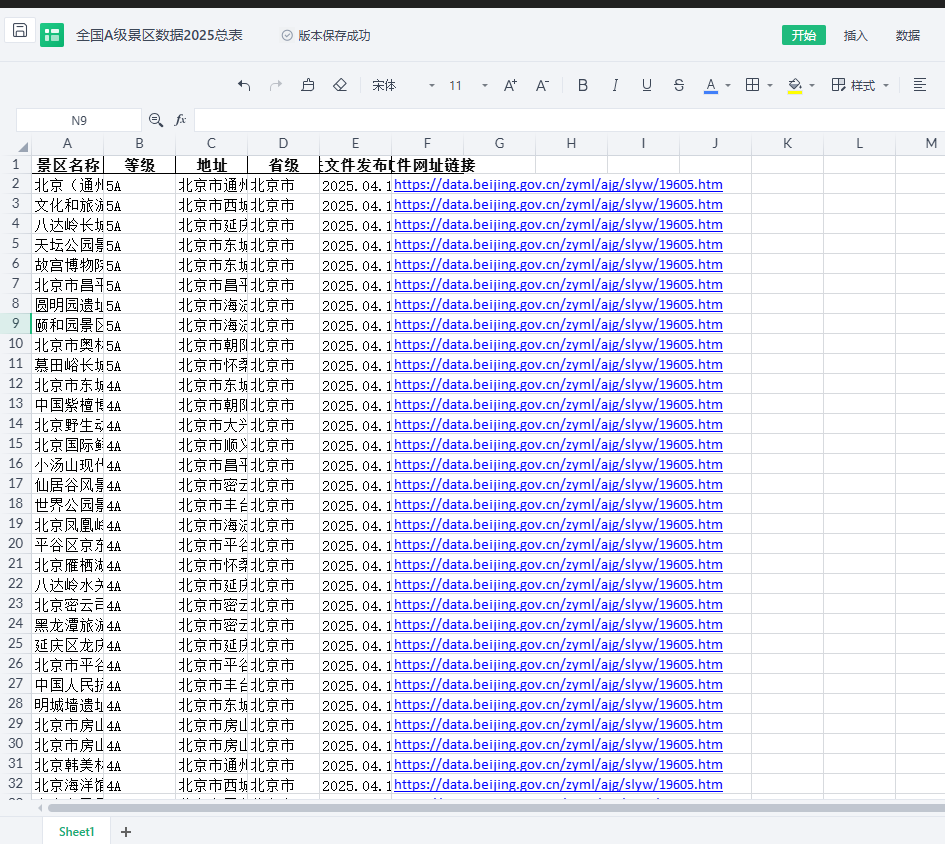Image resolution: width=945 pixels, height=844 pixels.
Task: Open the 样式 styles dropdown
Action: point(861,86)
